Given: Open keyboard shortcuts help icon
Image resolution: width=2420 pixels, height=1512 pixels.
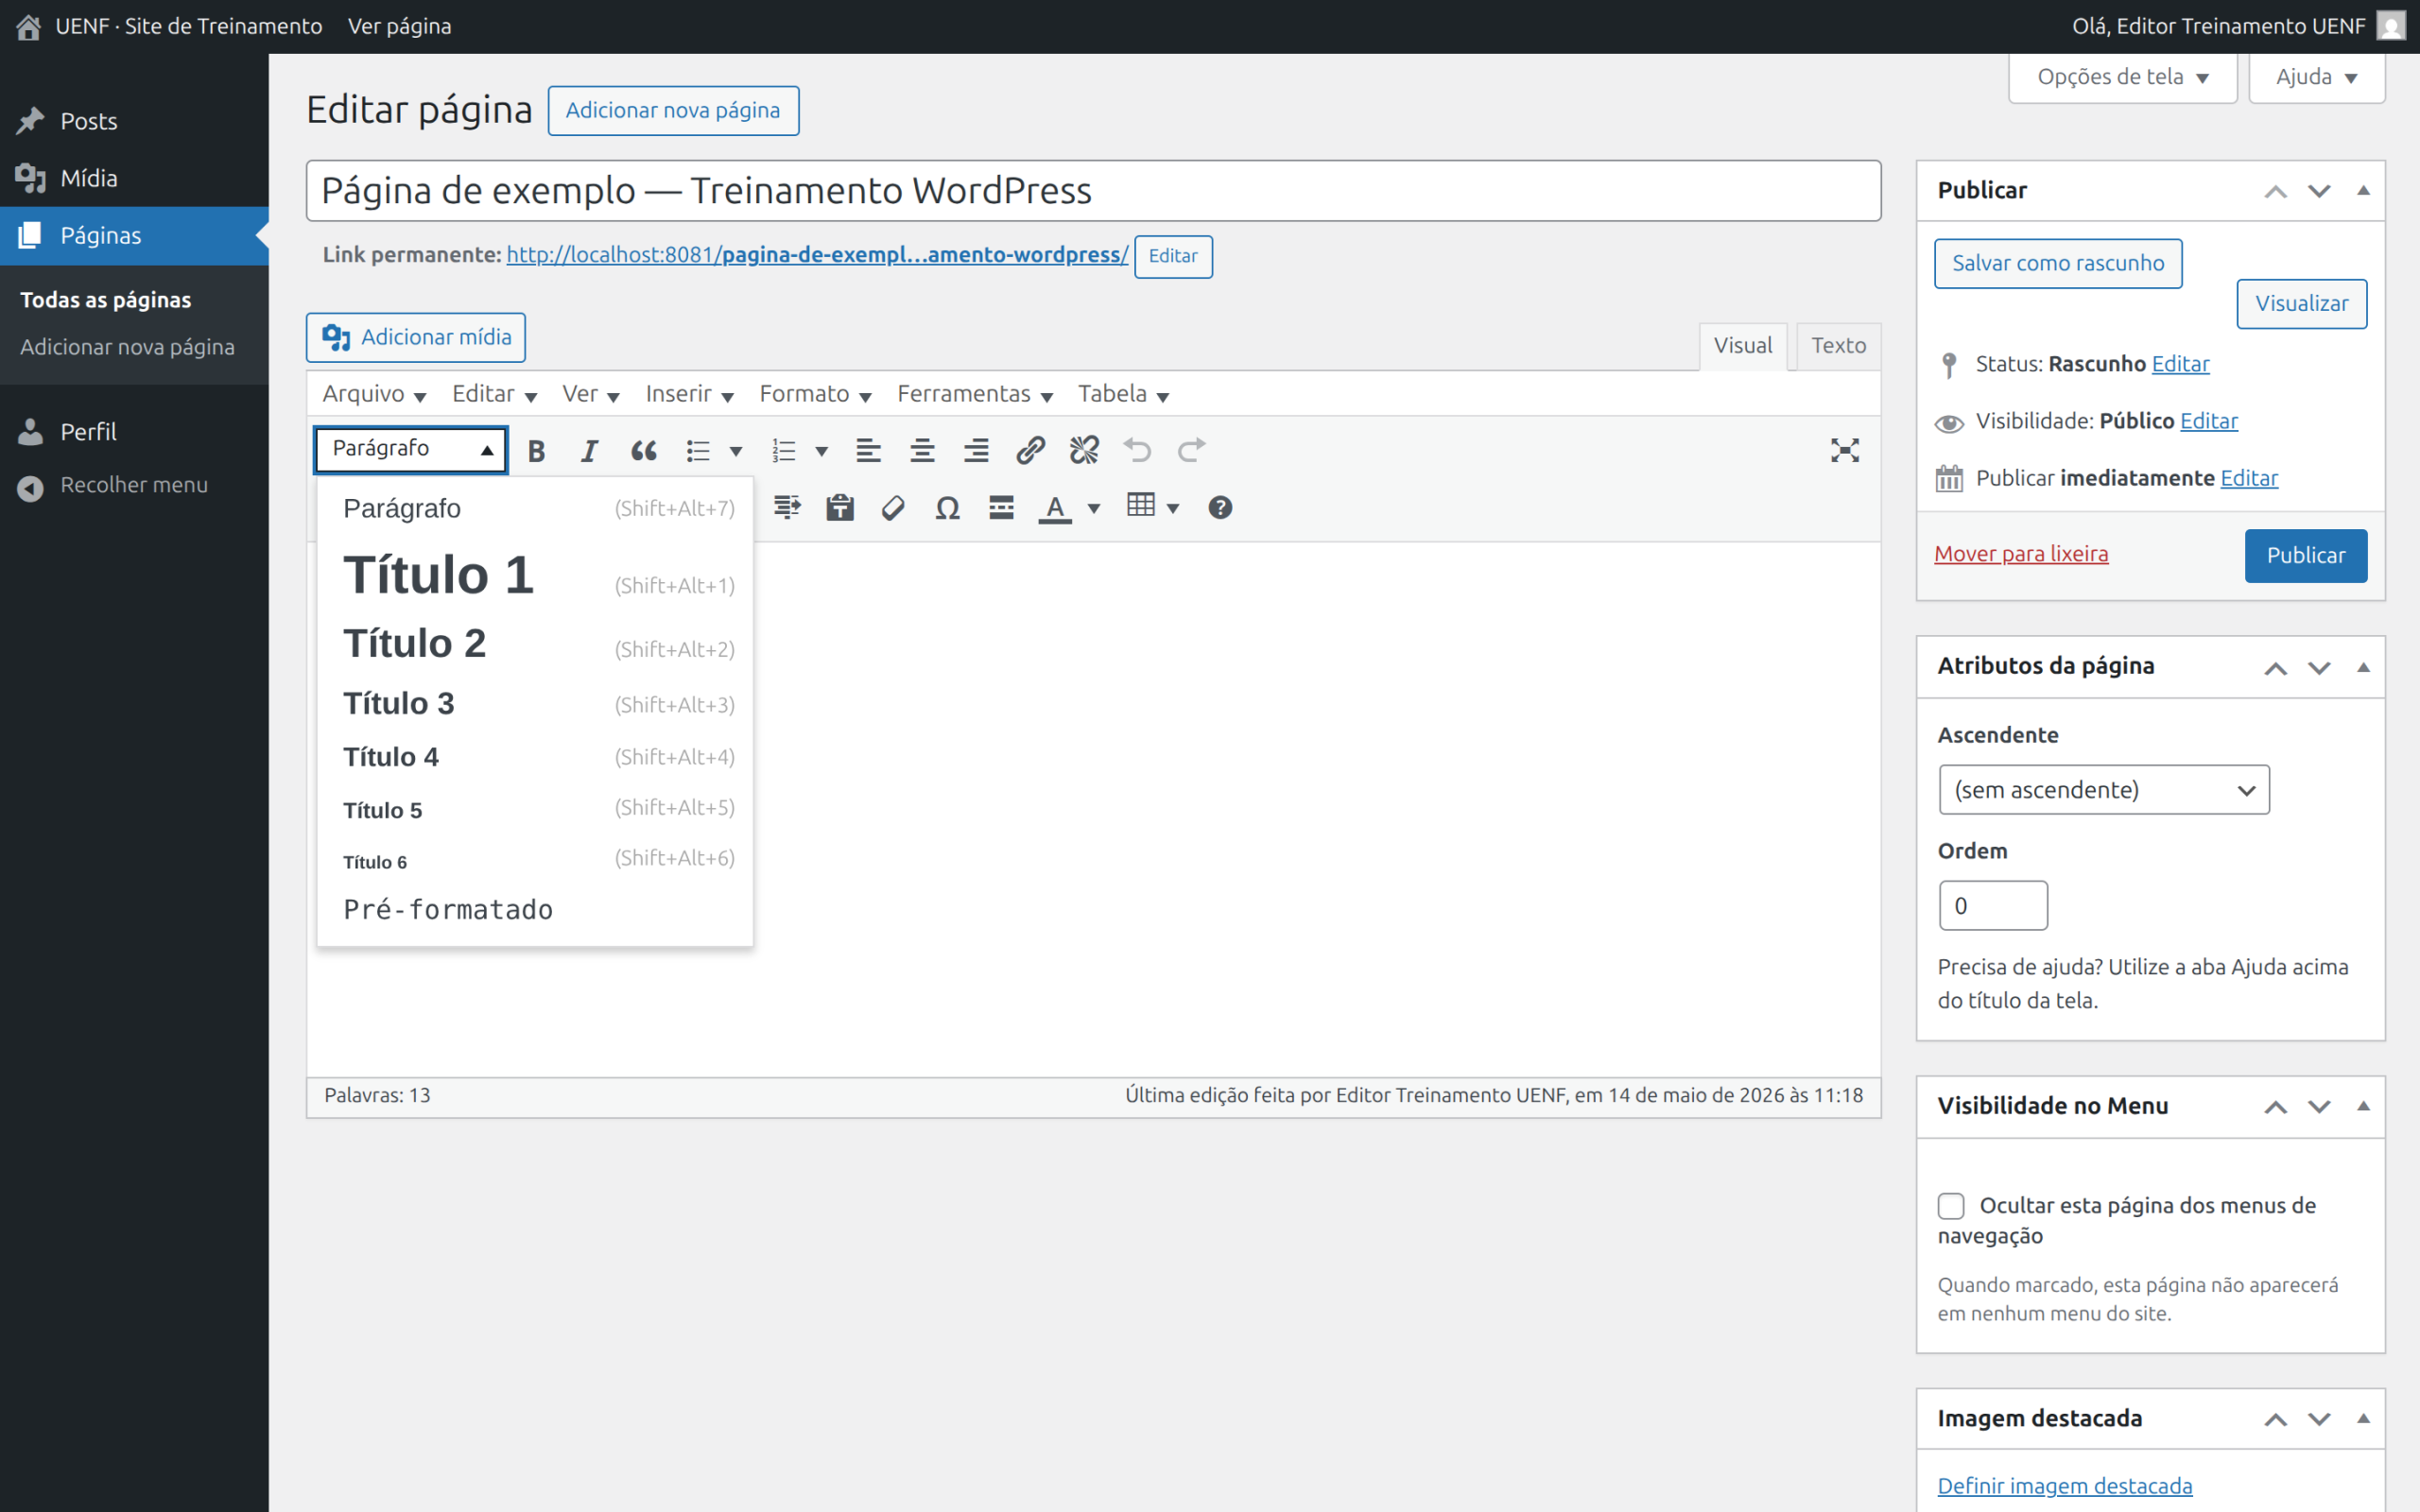Looking at the screenshot, I should click(x=1220, y=508).
